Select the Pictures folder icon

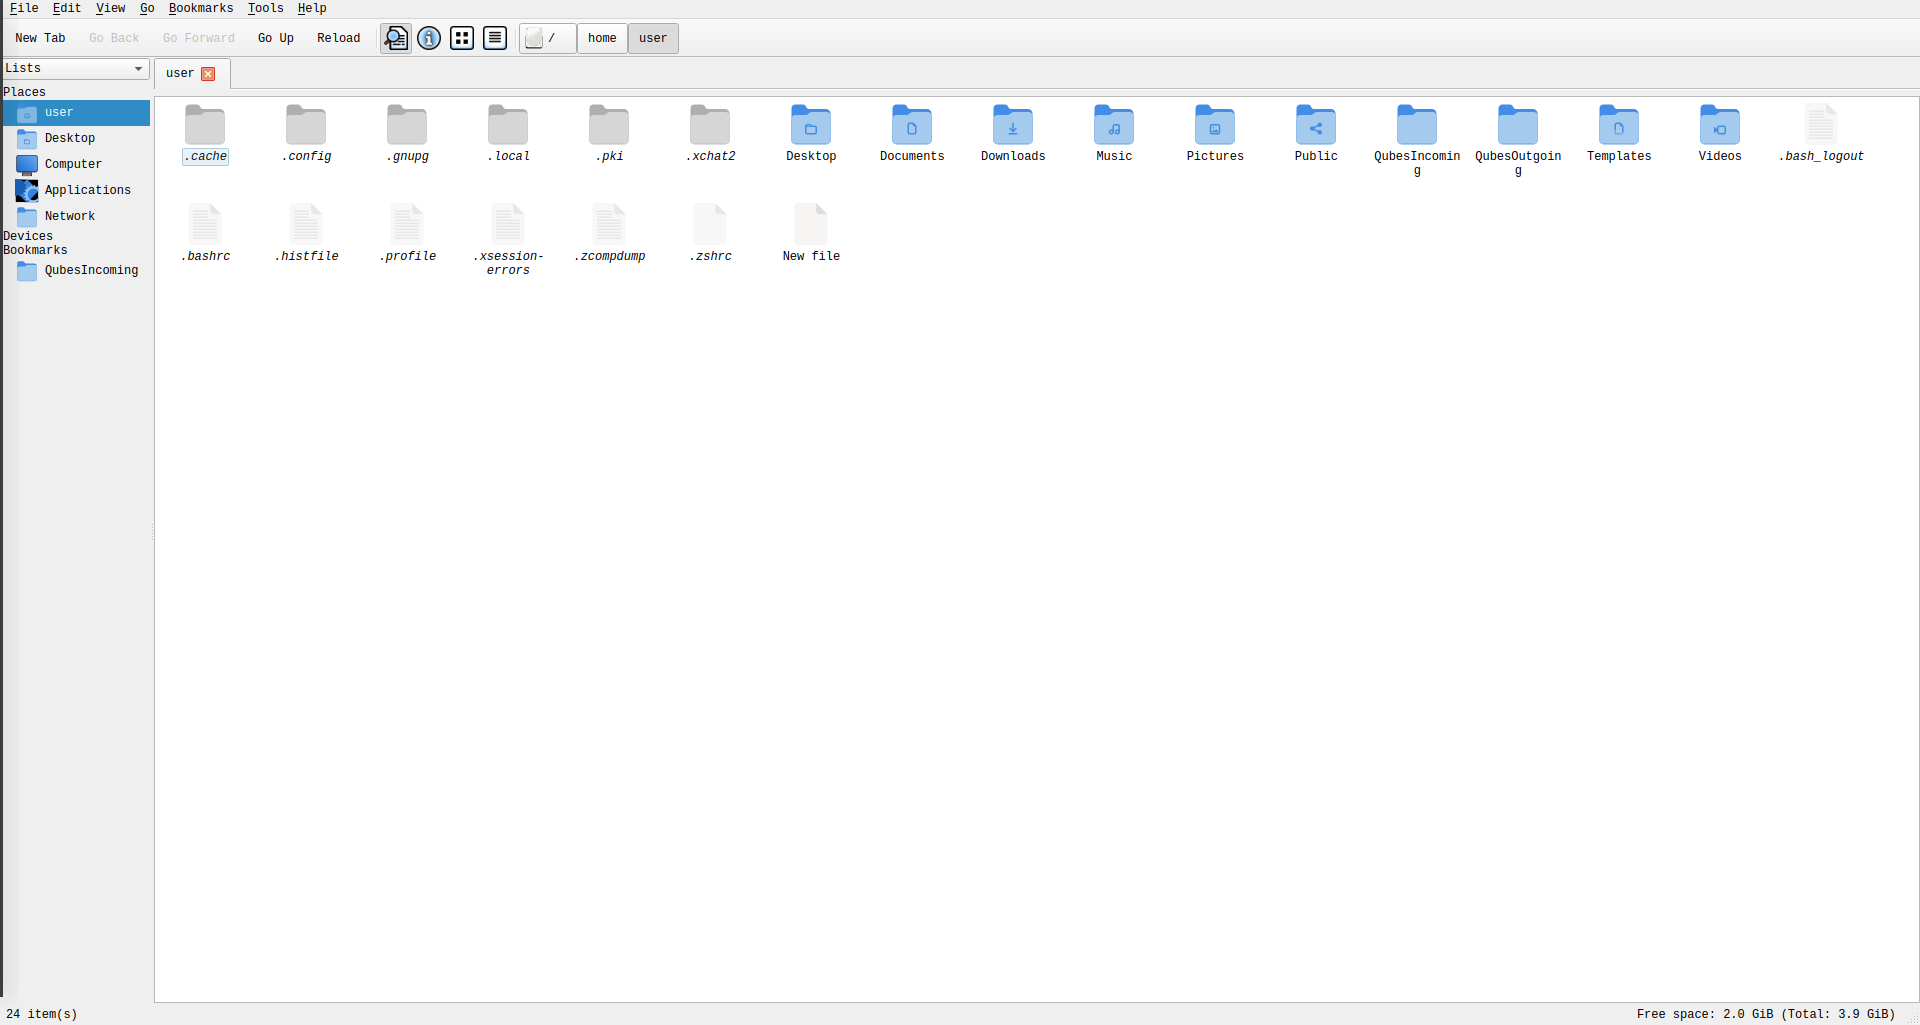pos(1215,126)
